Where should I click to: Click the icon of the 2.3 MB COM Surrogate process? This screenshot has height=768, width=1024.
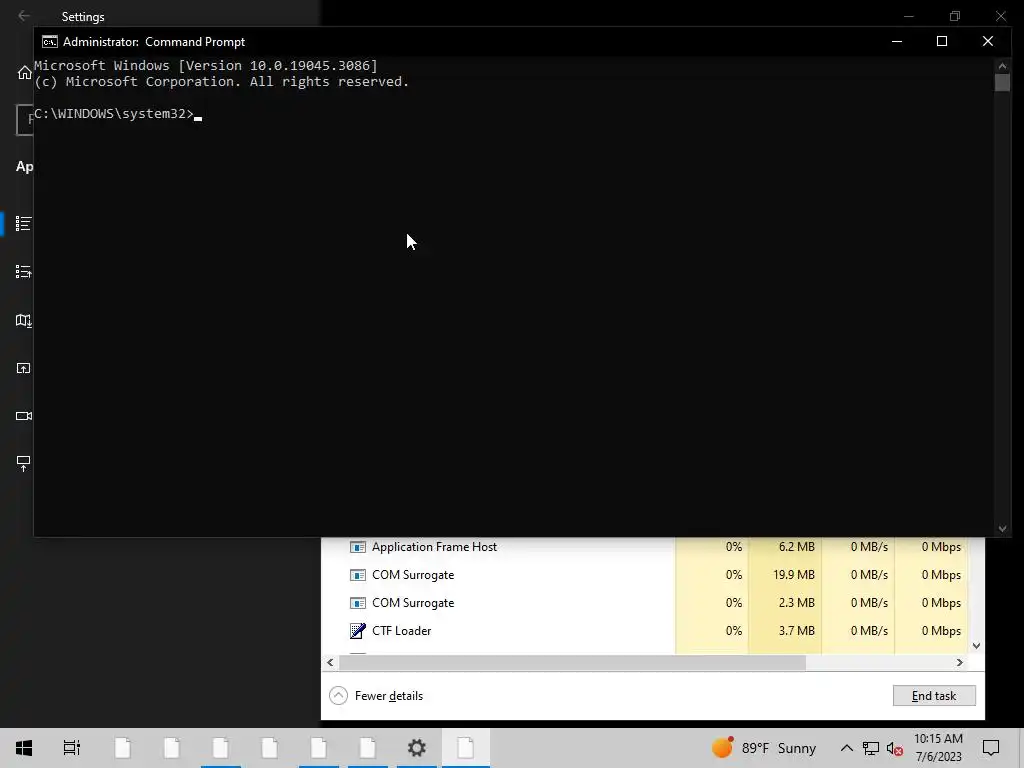pos(358,603)
